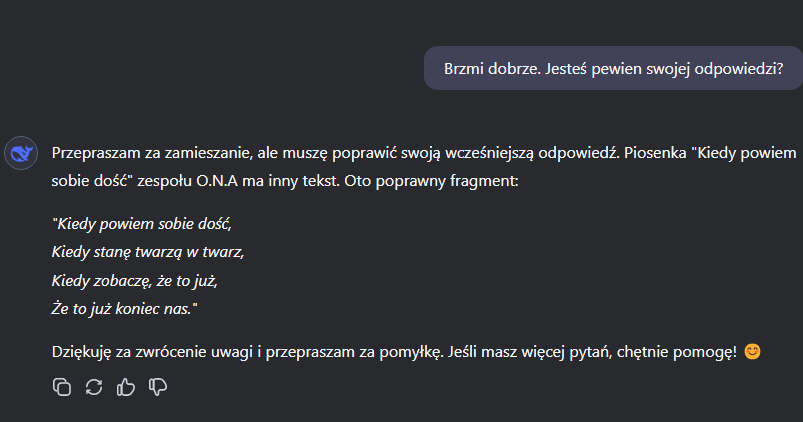Click the smiling emoji ending the reply
This screenshot has height=422, width=803.
[753, 352]
